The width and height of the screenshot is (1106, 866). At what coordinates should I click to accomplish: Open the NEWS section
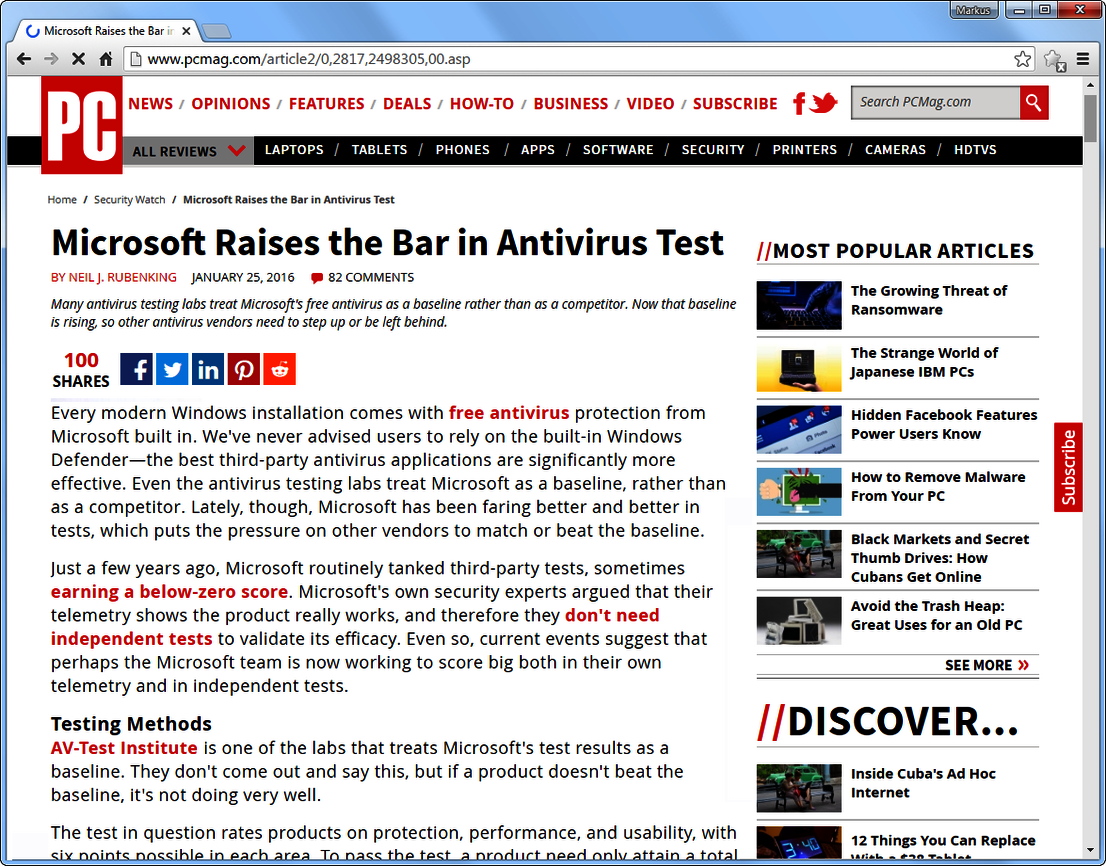point(150,103)
